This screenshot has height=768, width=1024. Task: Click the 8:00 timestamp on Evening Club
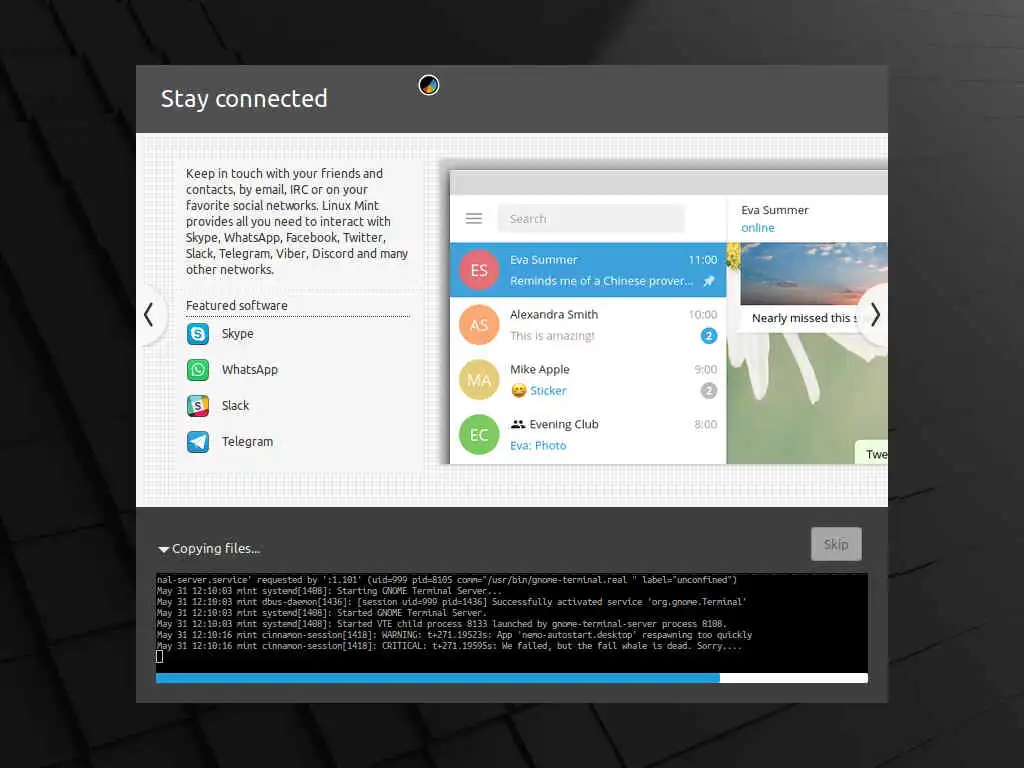[705, 424]
